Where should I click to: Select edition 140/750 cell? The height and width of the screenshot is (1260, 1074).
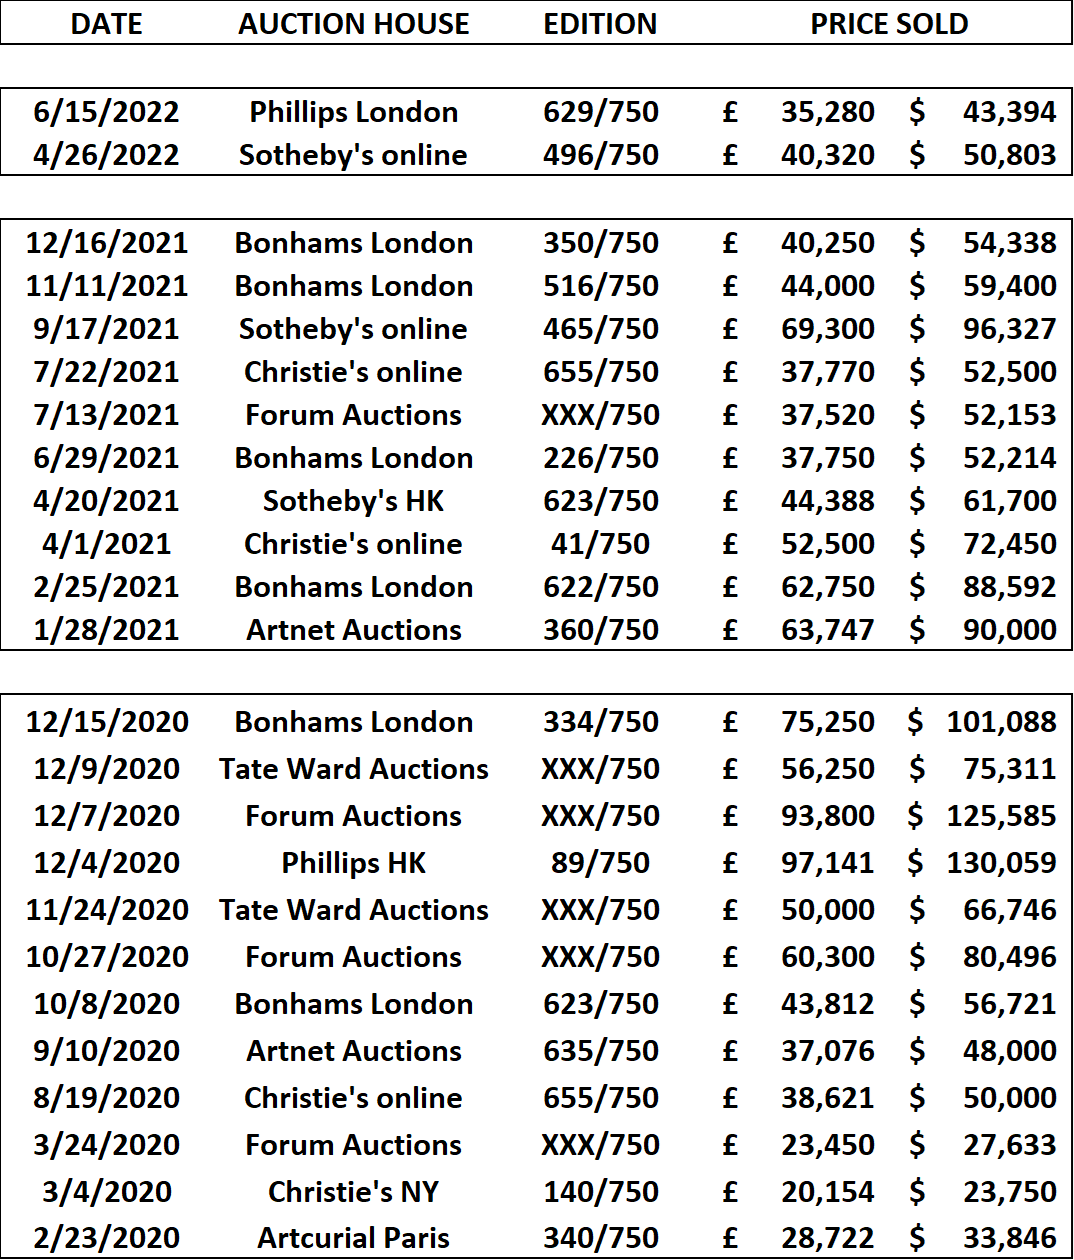[601, 1192]
